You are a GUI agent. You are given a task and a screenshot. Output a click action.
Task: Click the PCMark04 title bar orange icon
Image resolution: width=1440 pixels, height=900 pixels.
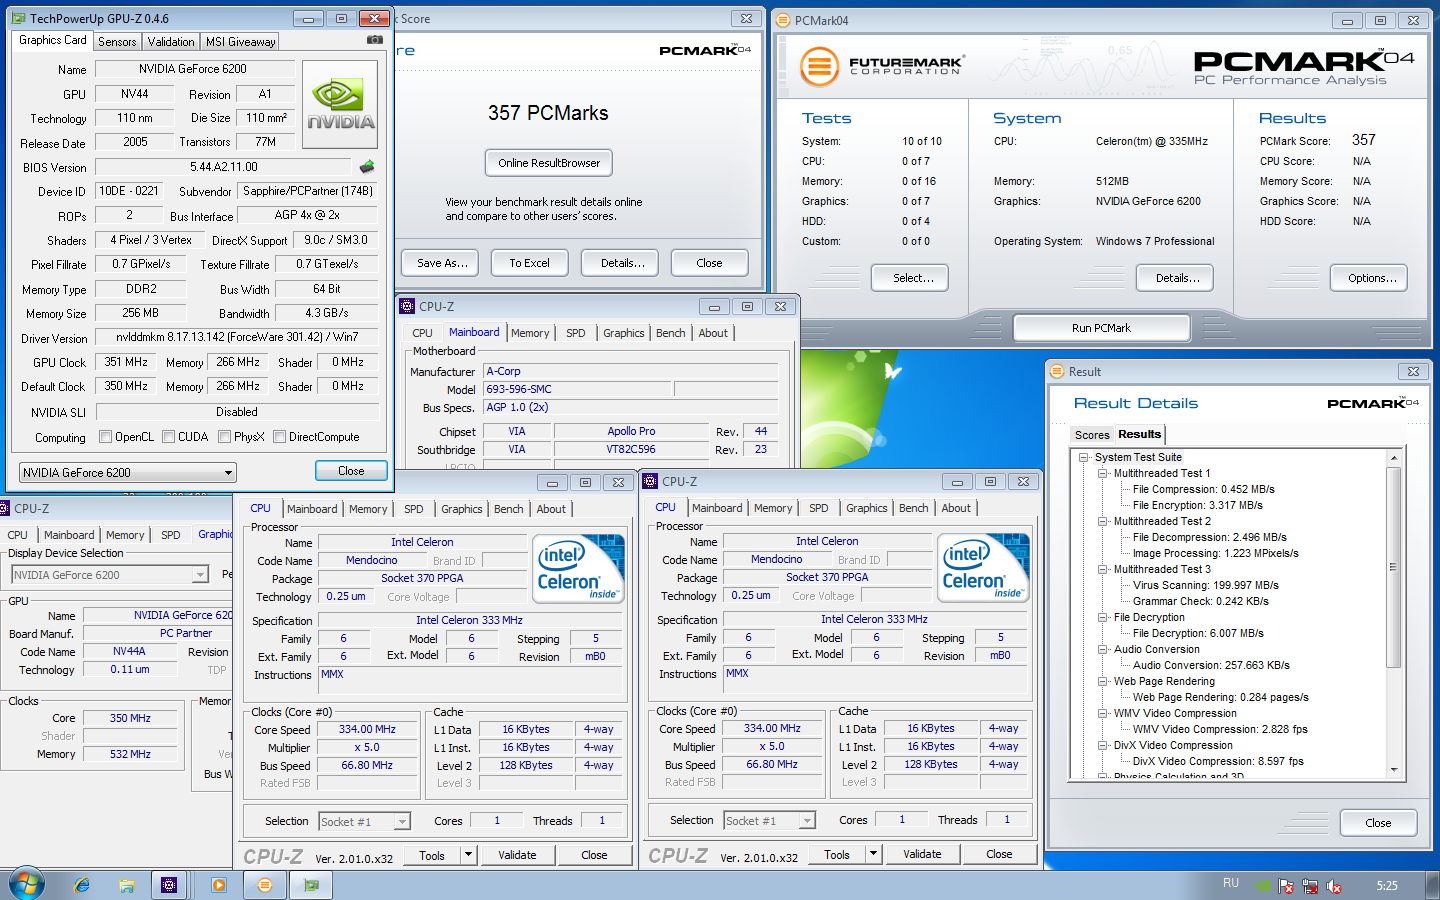coord(783,20)
